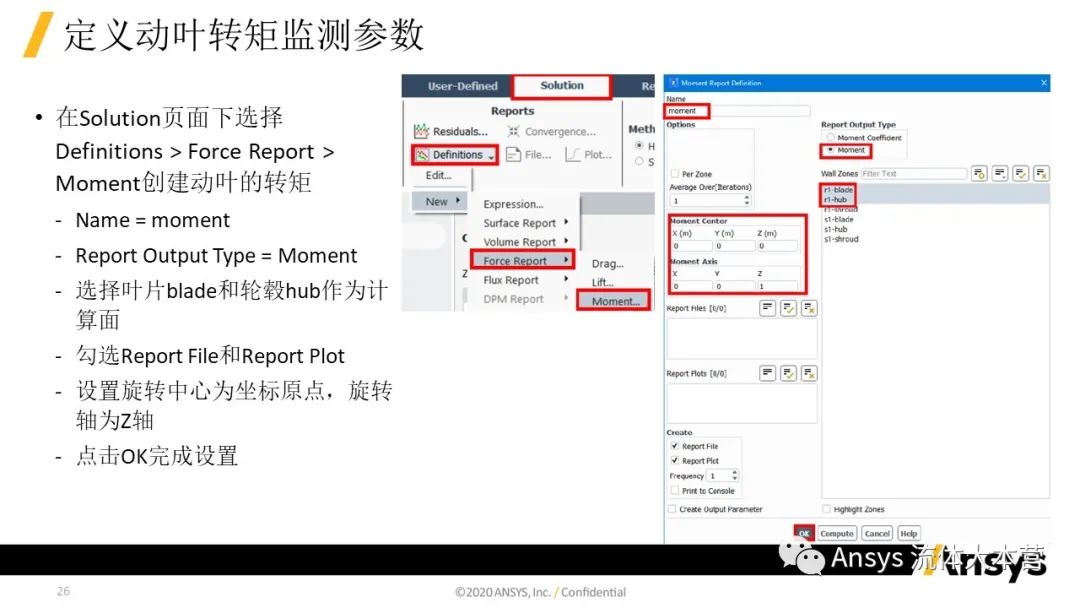Select the second Method radio button
1080x608 pixels.
[639, 161]
